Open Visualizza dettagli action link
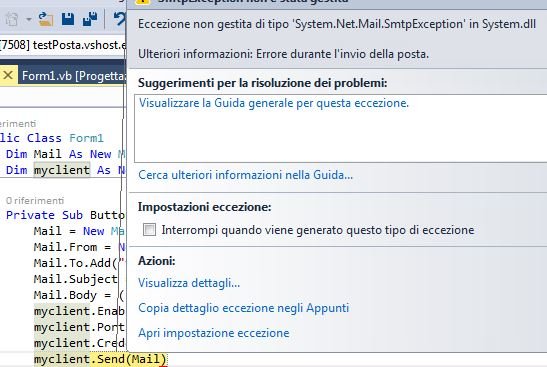Image resolution: width=547 pixels, height=367 pixels. click(x=189, y=283)
